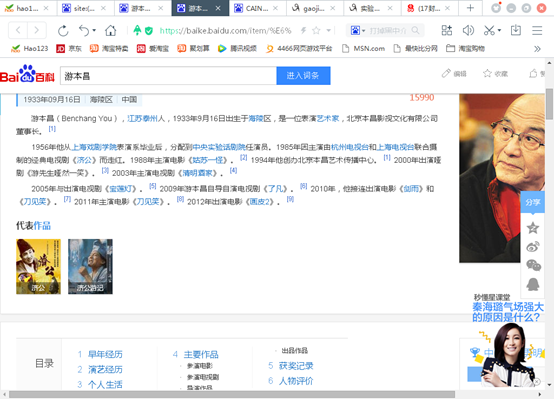This screenshot has height=399, width=554.
Task: Open the 江苏泰州 link
Action: pyautogui.click(x=142, y=118)
